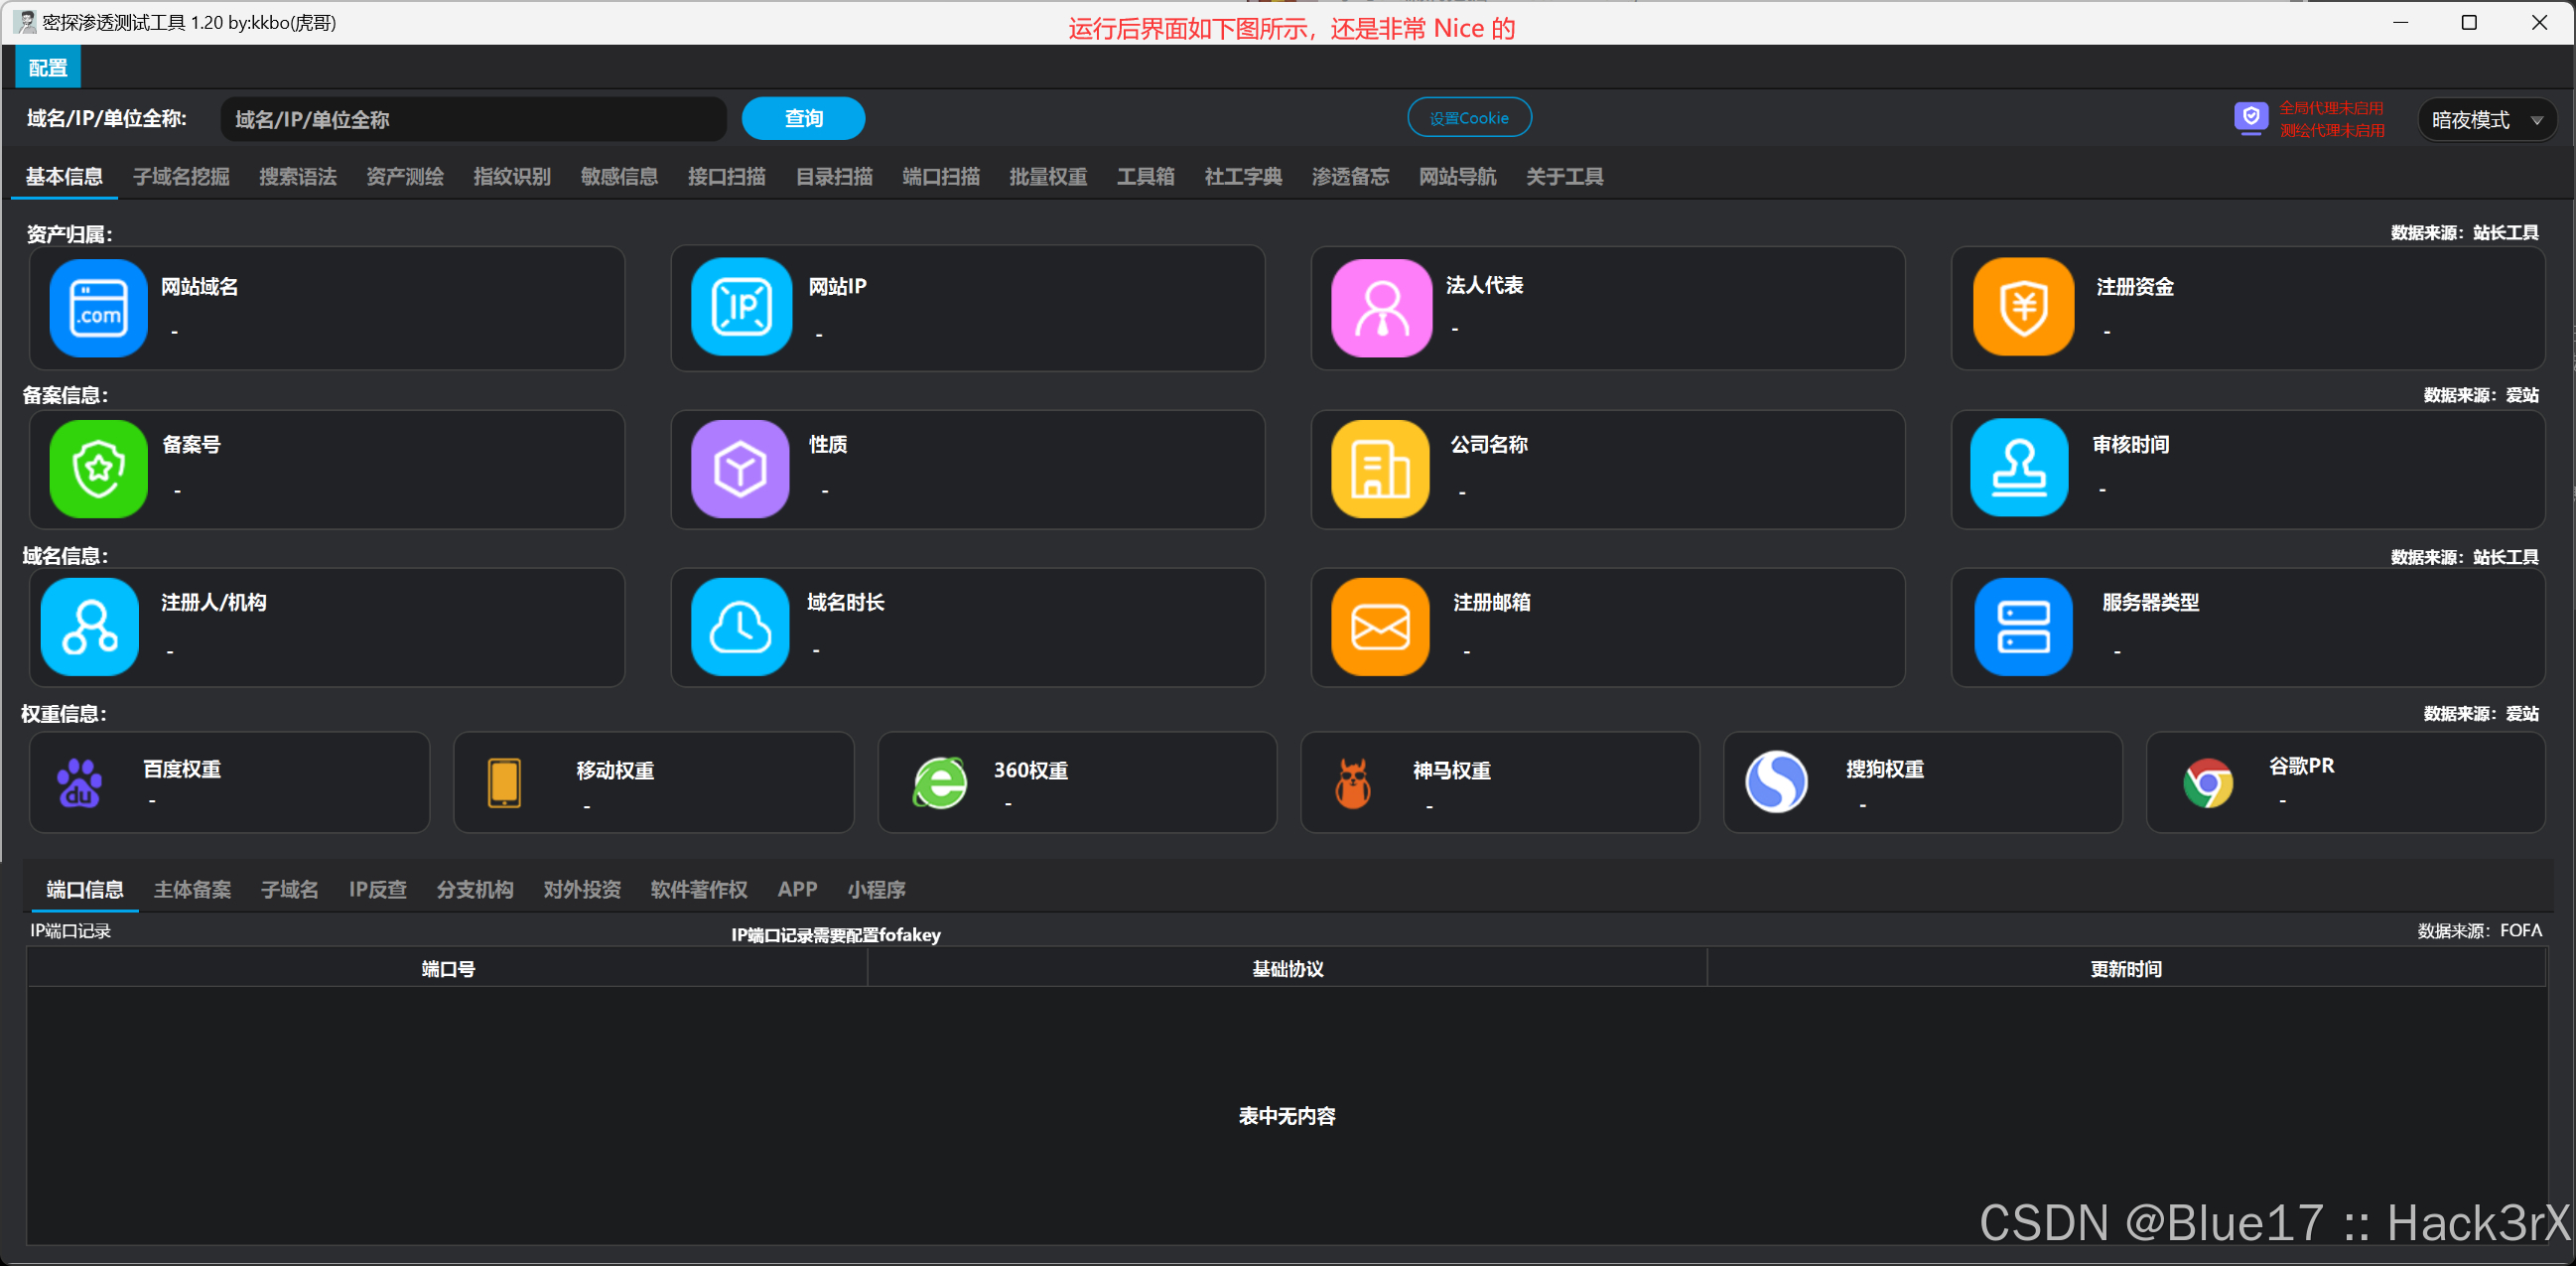
Task: Switch to the 子域名挖掘 tab
Action: tap(181, 177)
